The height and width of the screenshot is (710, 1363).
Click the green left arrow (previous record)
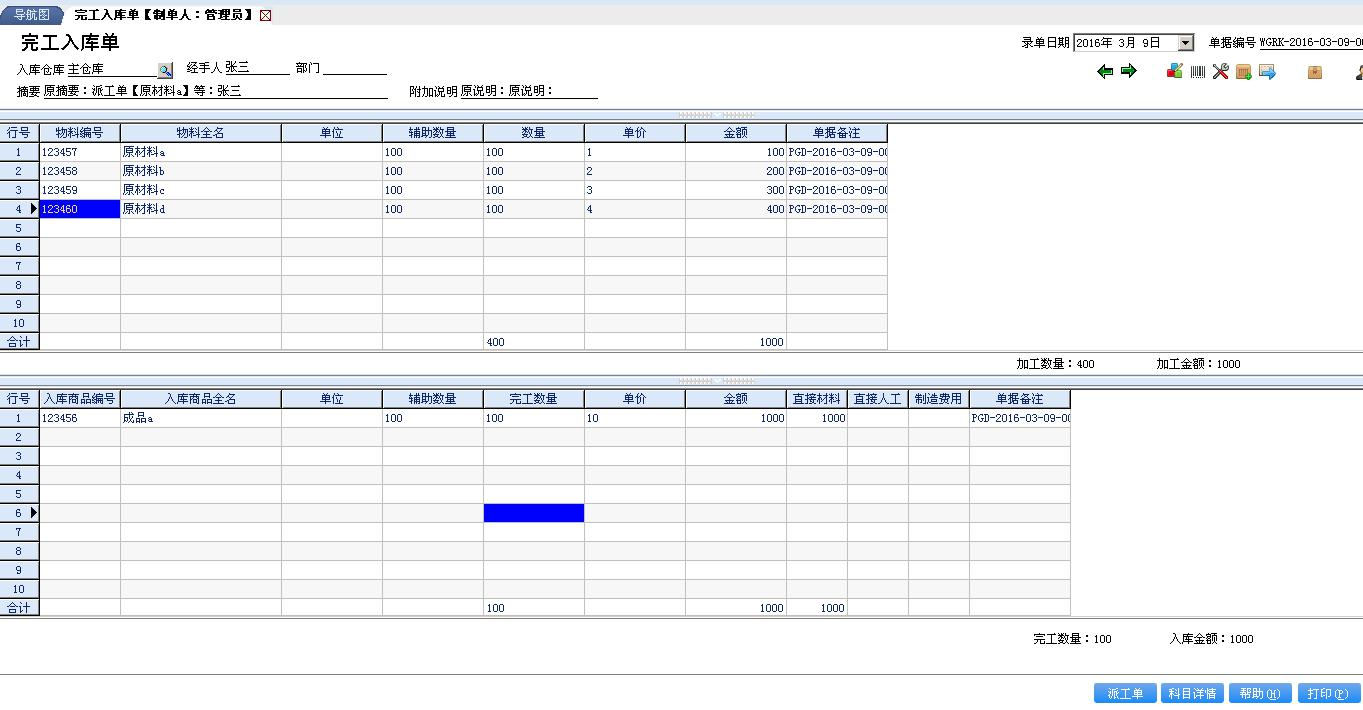click(1105, 72)
